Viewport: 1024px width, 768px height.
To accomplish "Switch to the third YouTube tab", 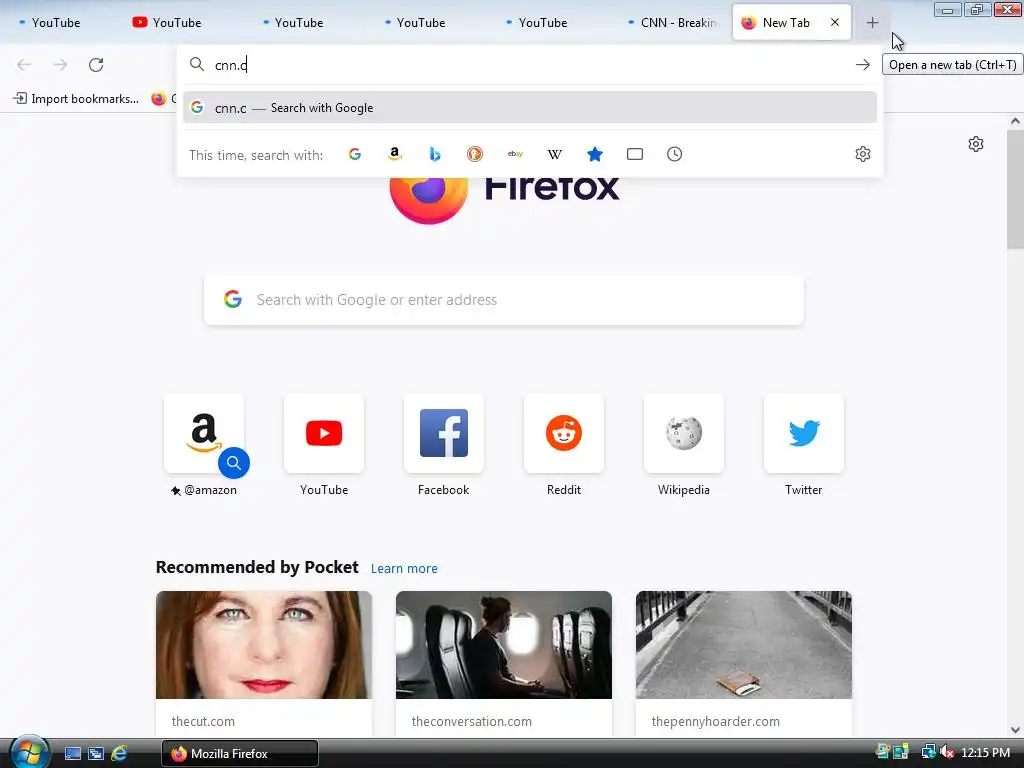I will tap(298, 23).
